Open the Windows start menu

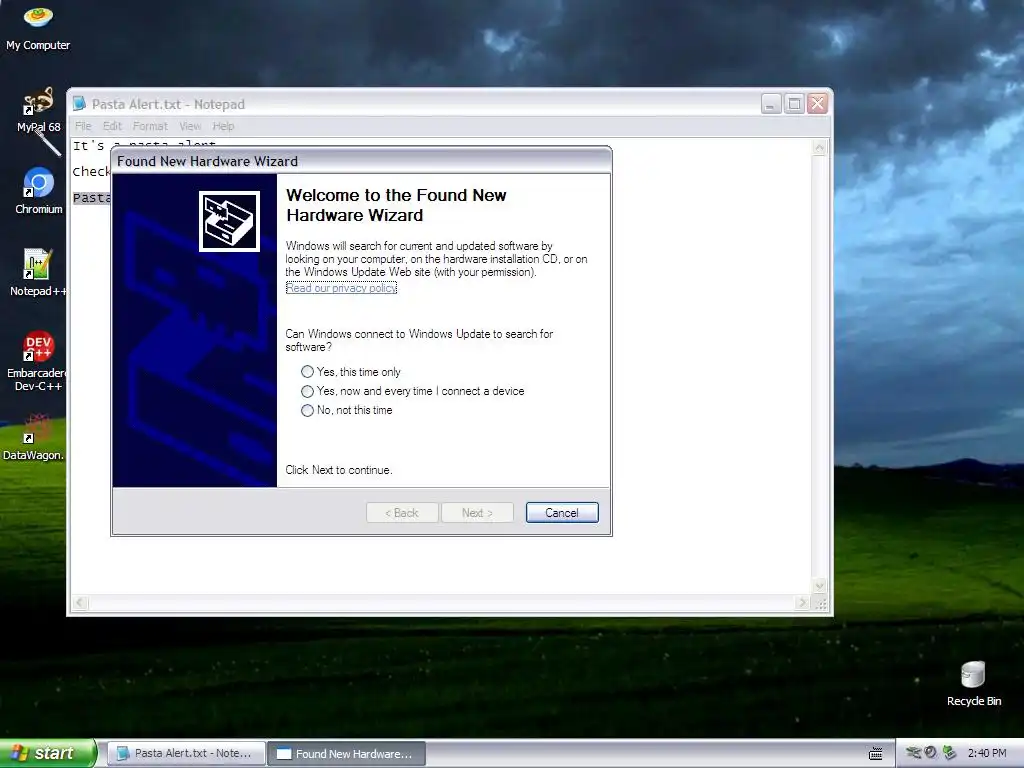48,753
